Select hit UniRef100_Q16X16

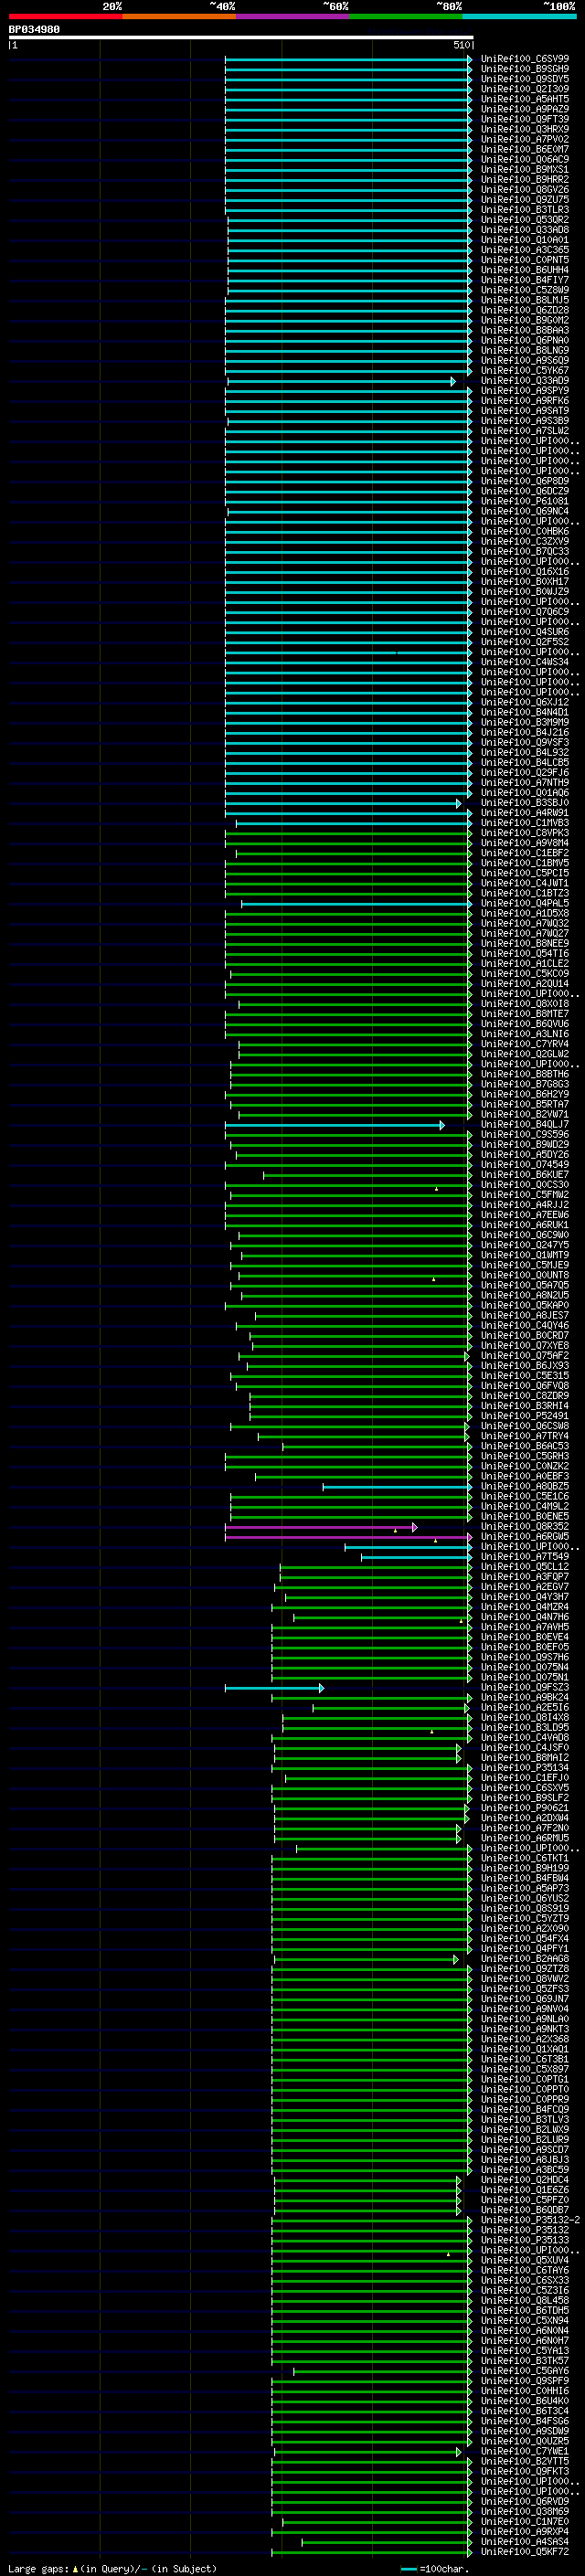(524, 572)
